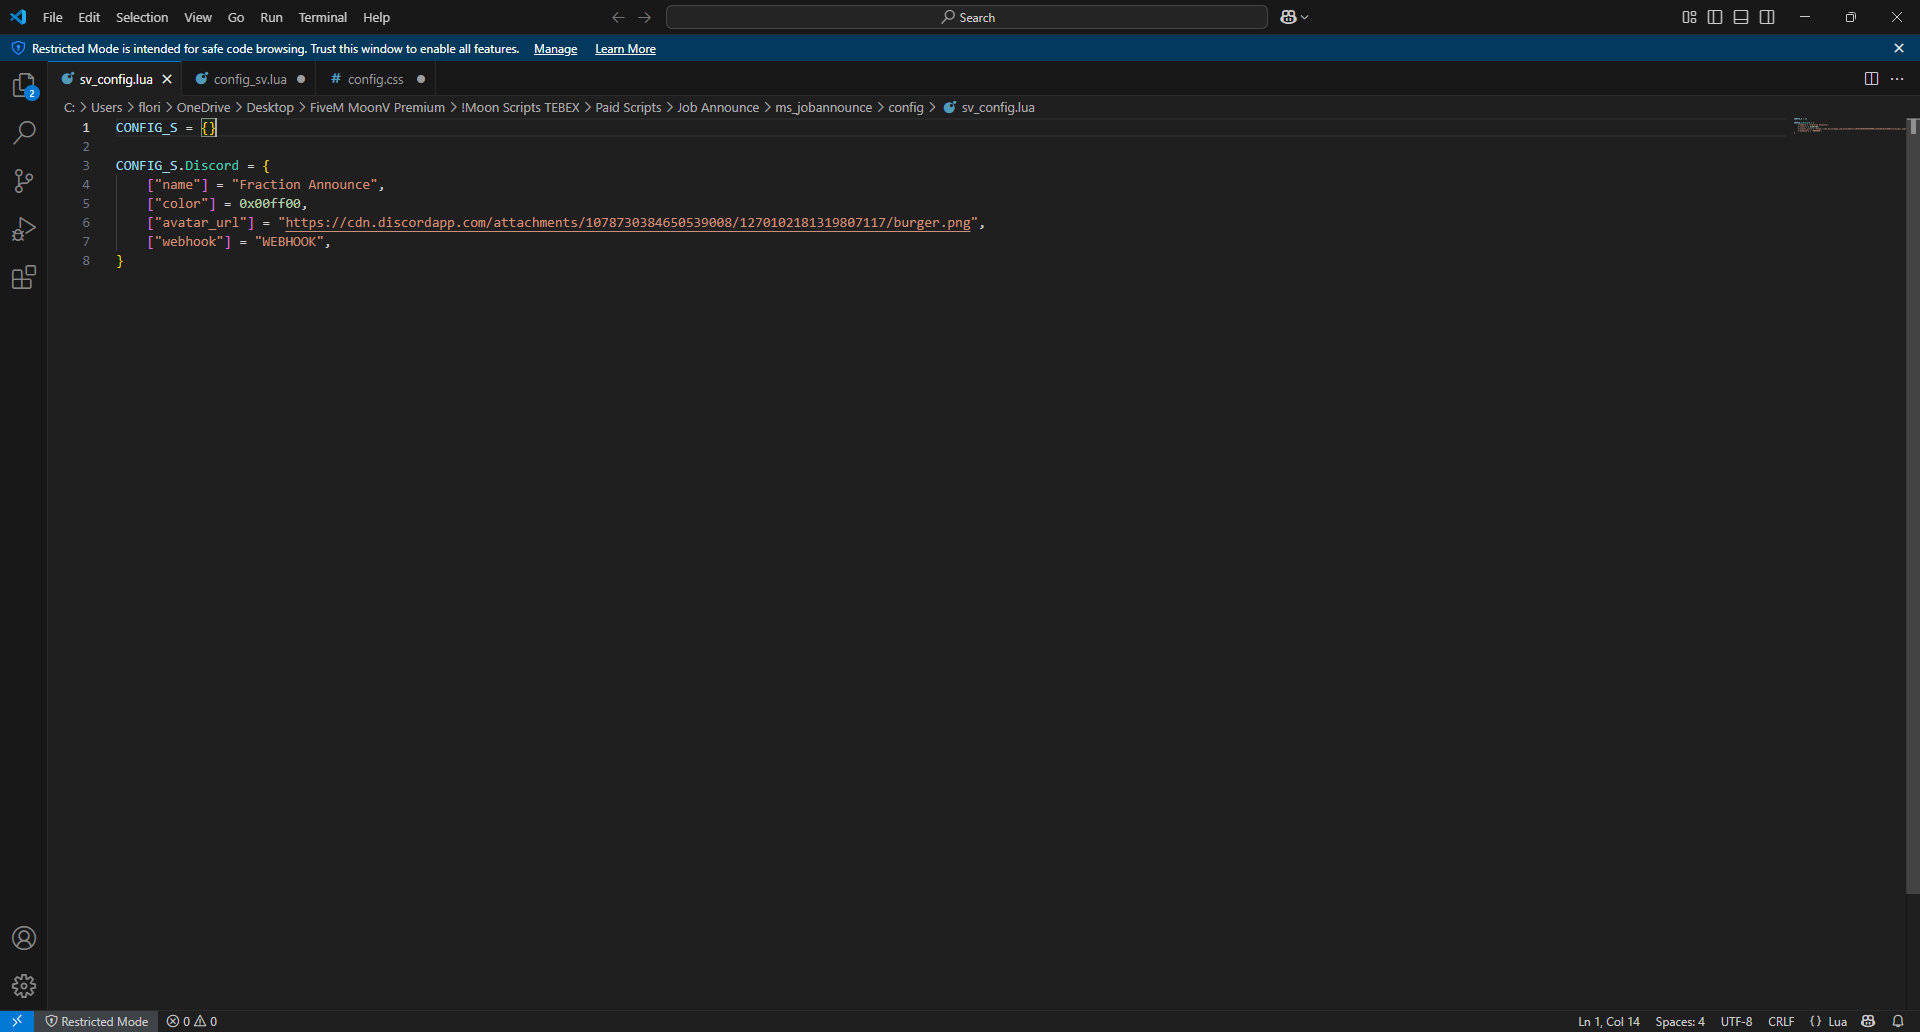Split the editor to the right
Screen dimensions: 1920x1032
1871,79
